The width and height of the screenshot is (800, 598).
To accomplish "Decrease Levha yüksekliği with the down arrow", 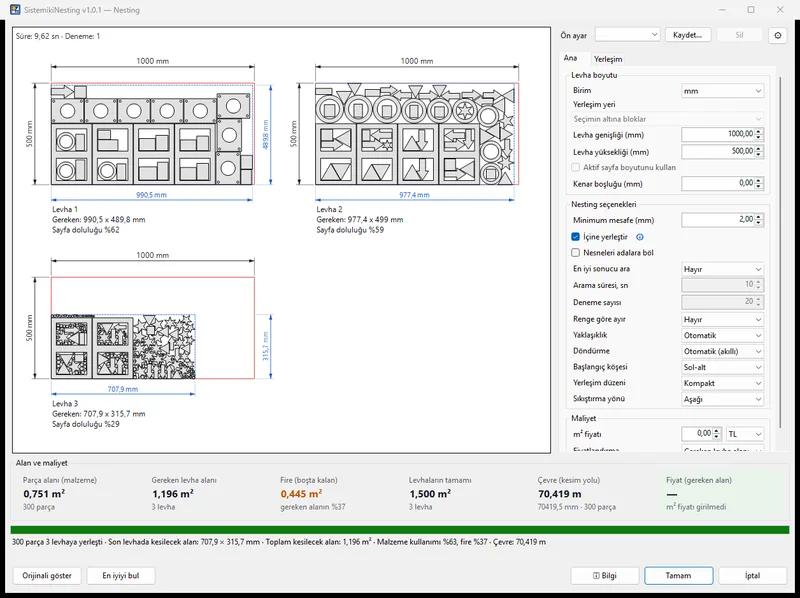I will (759, 155).
